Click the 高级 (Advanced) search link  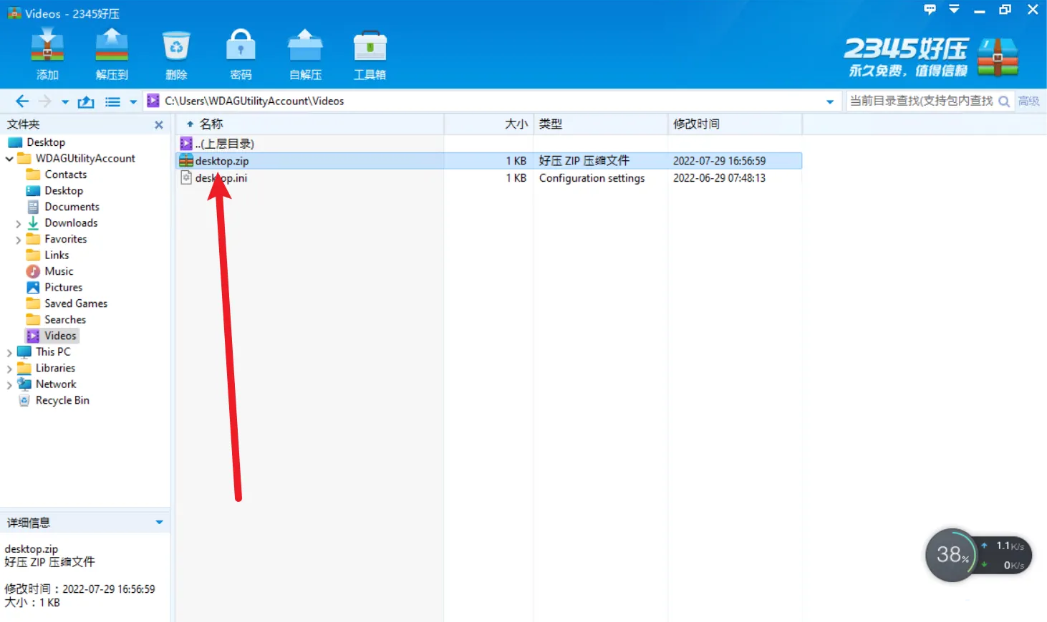pos(1028,101)
